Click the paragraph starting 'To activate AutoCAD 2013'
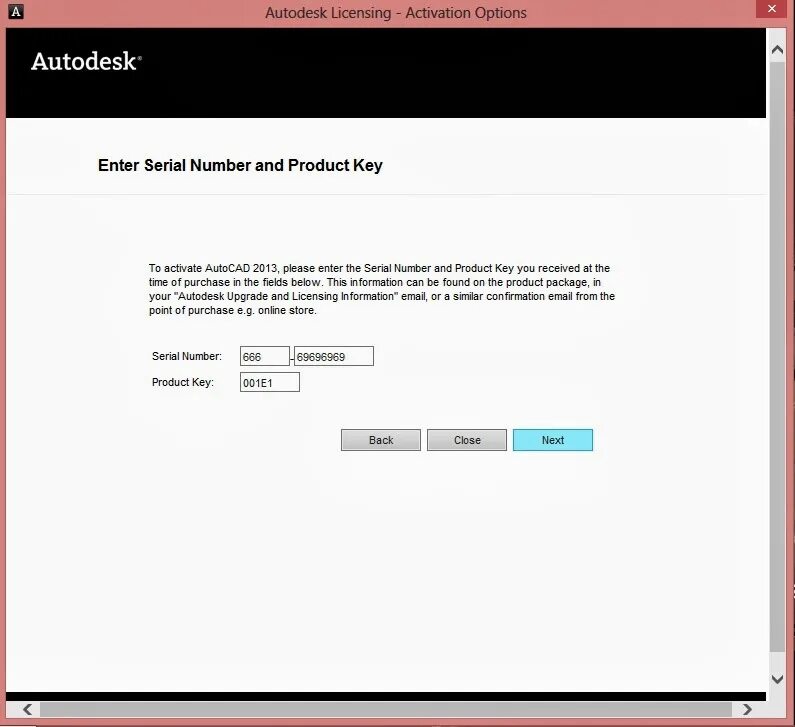Screen dimensions: 795x727 click(x=382, y=289)
